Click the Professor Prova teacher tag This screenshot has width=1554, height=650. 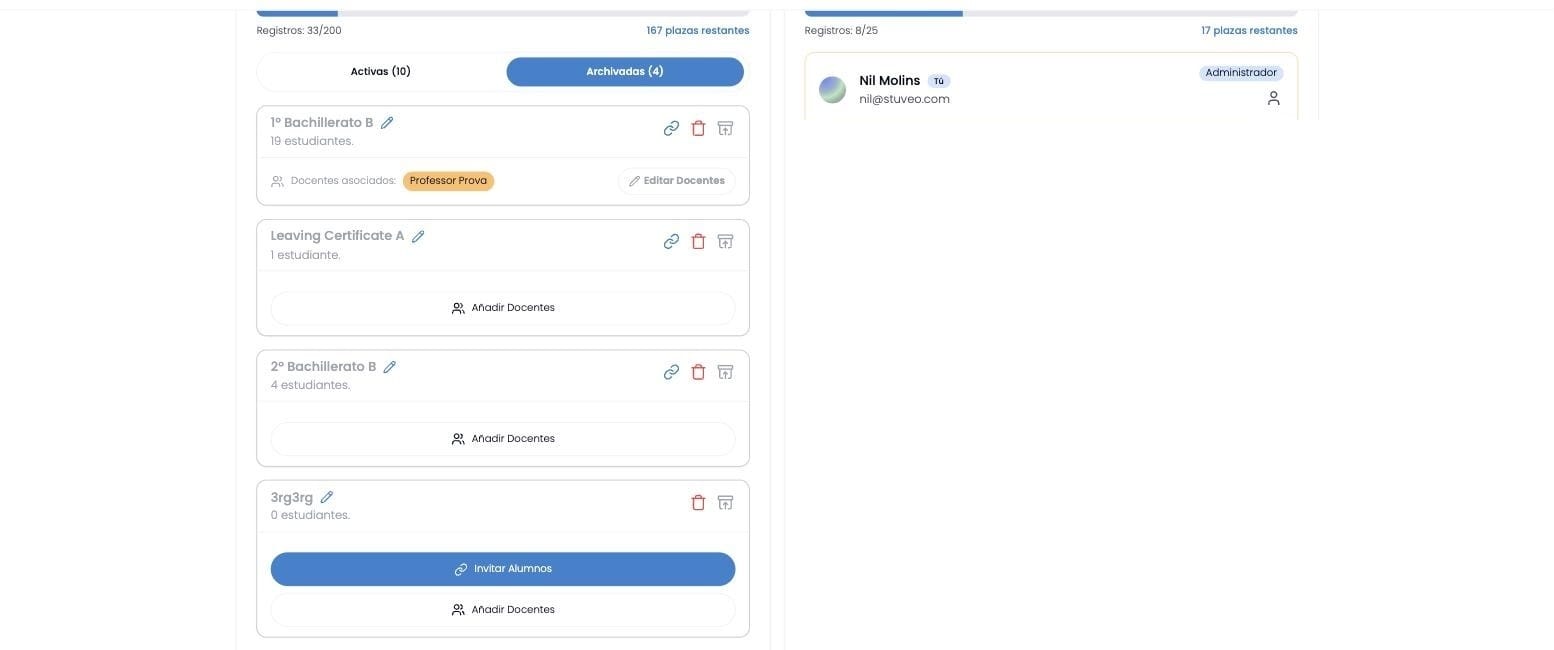click(448, 181)
